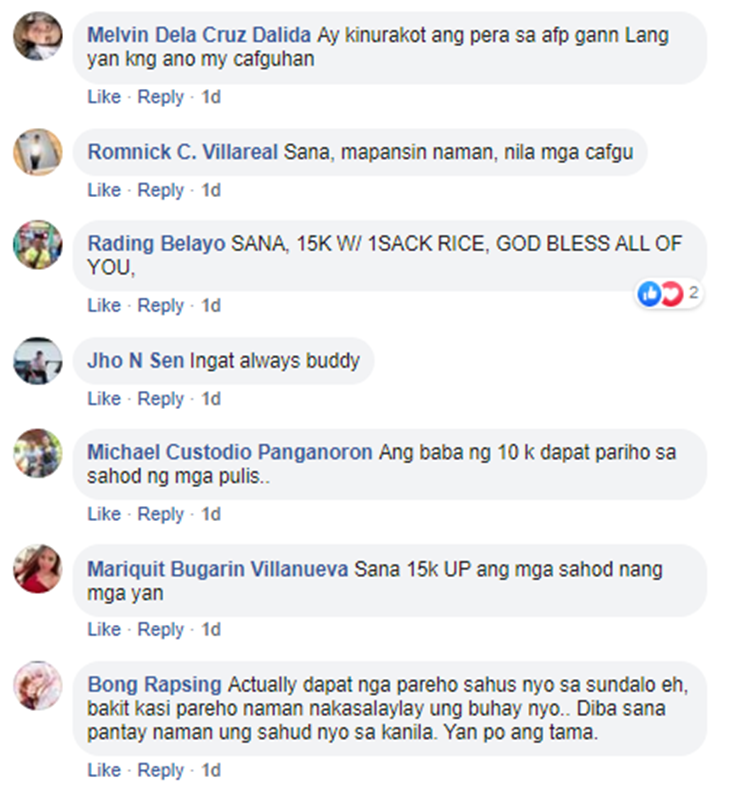Screen dimensions: 750x787
Task: Open Melvin Dela Cruz Dalida's profile picture
Action: pyautogui.click(x=38, y=36)
